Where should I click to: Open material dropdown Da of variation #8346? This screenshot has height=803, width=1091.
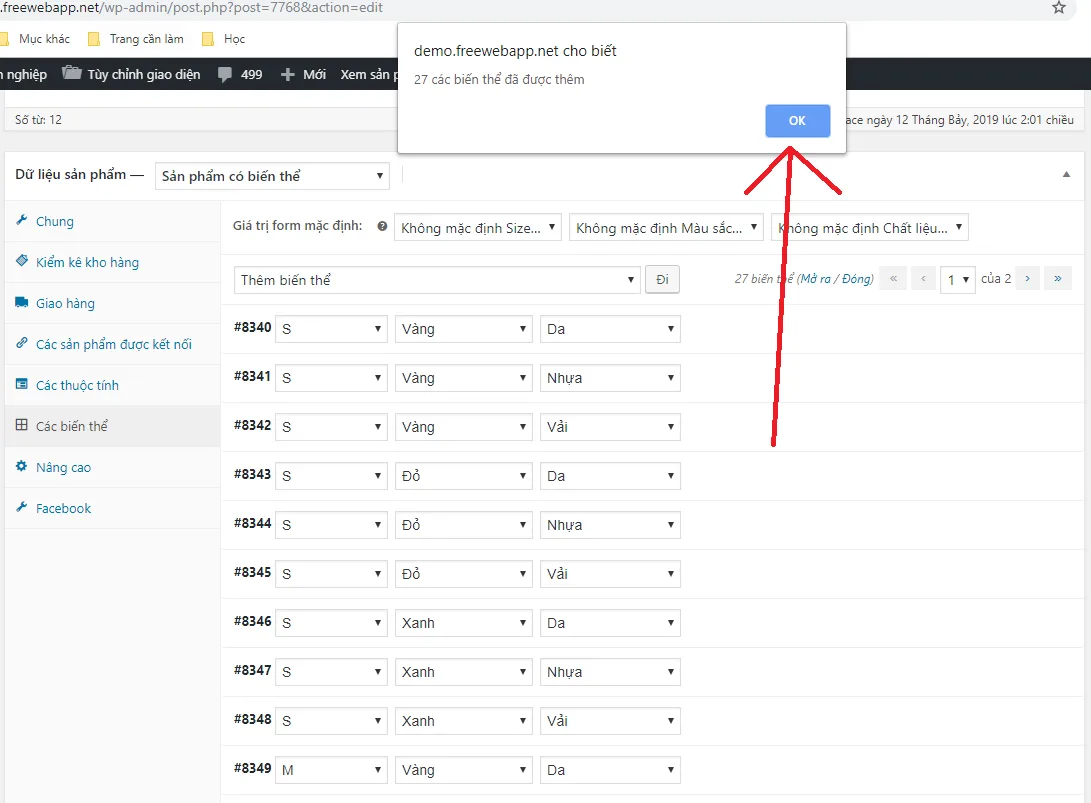610,623
